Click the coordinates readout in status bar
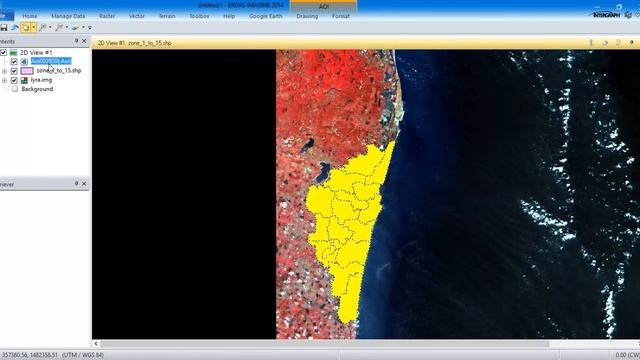Image resolution: width=640 pixels, height=360 pixels. (x=29, y=355)
